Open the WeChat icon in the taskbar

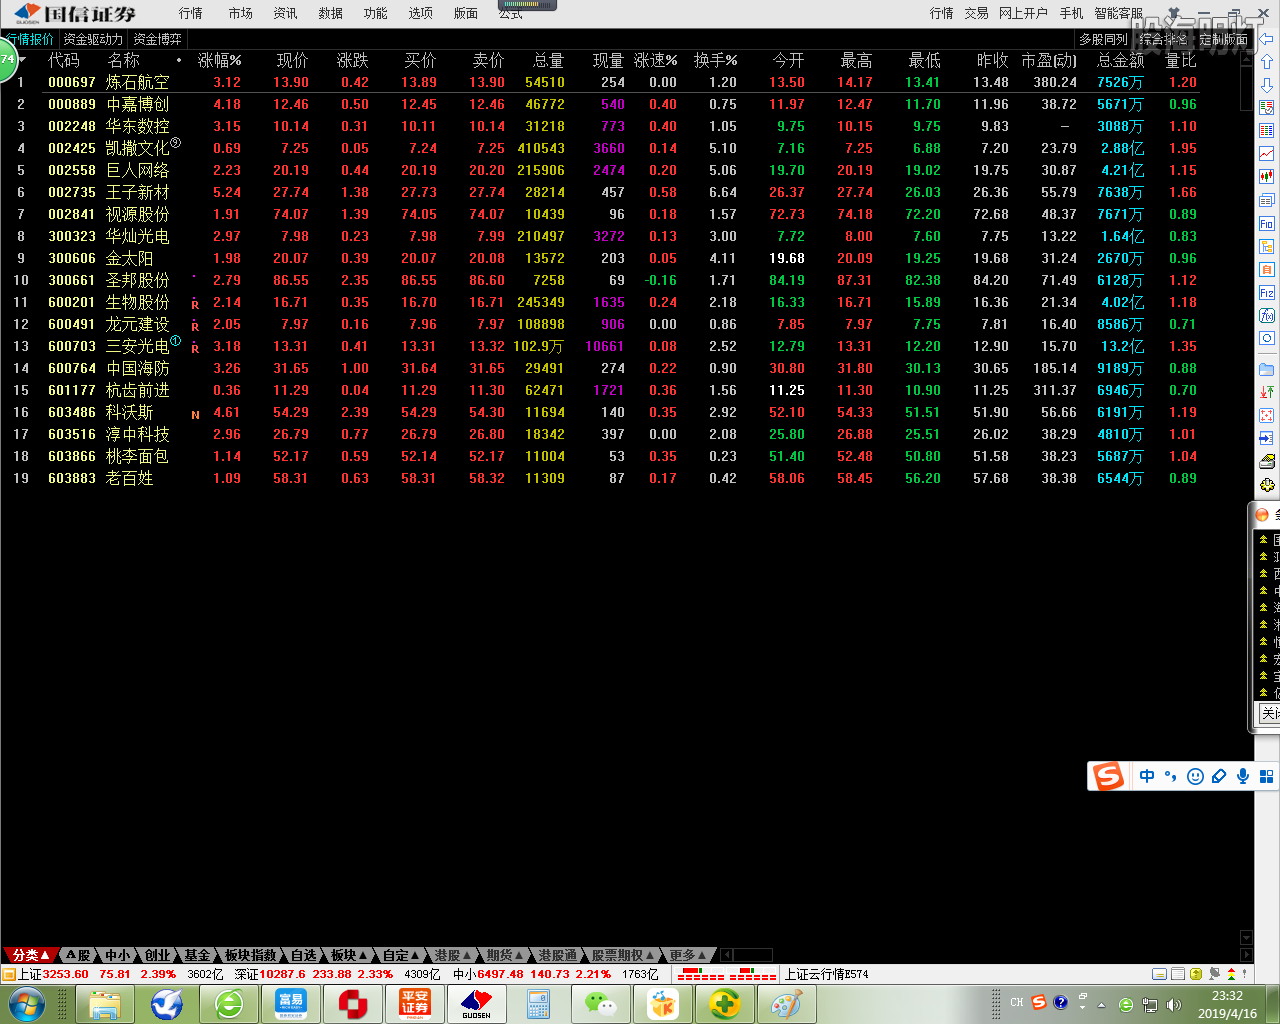(x=601, y=1004)
